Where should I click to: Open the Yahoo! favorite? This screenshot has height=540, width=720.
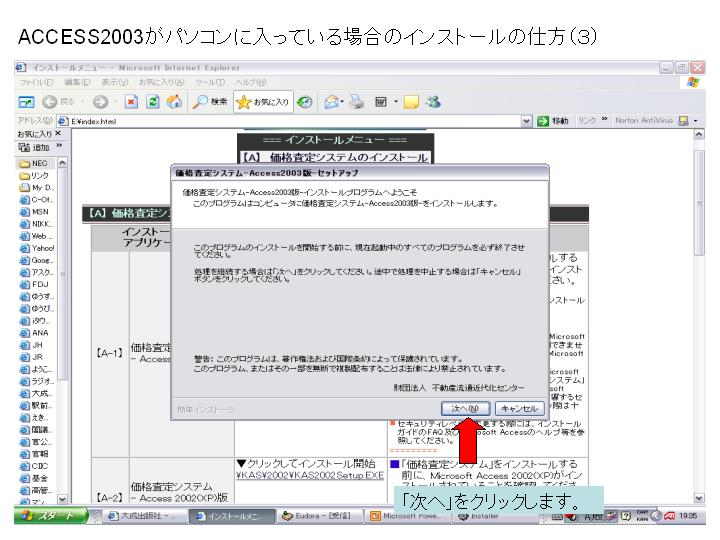coord(37,248)
